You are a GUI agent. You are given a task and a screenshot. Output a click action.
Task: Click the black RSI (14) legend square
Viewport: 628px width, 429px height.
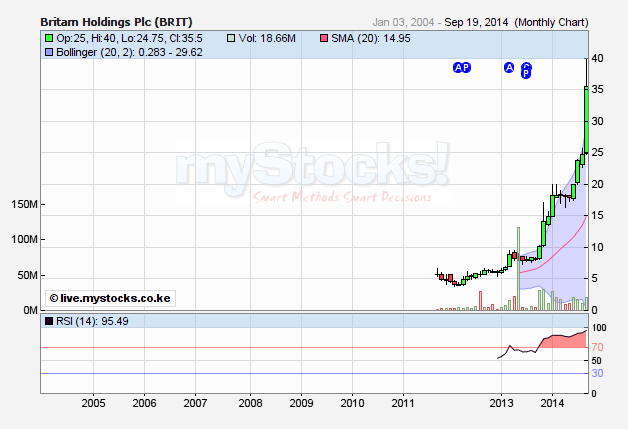50,321
